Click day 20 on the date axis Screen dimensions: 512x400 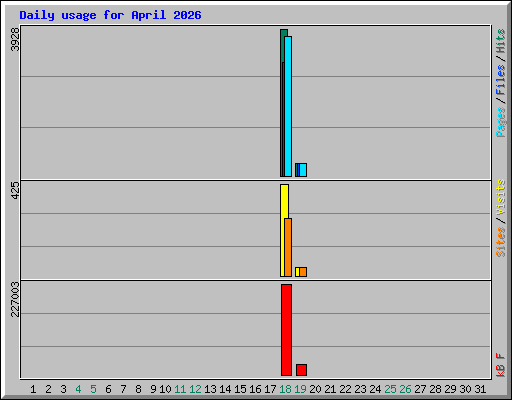[315, 389]
